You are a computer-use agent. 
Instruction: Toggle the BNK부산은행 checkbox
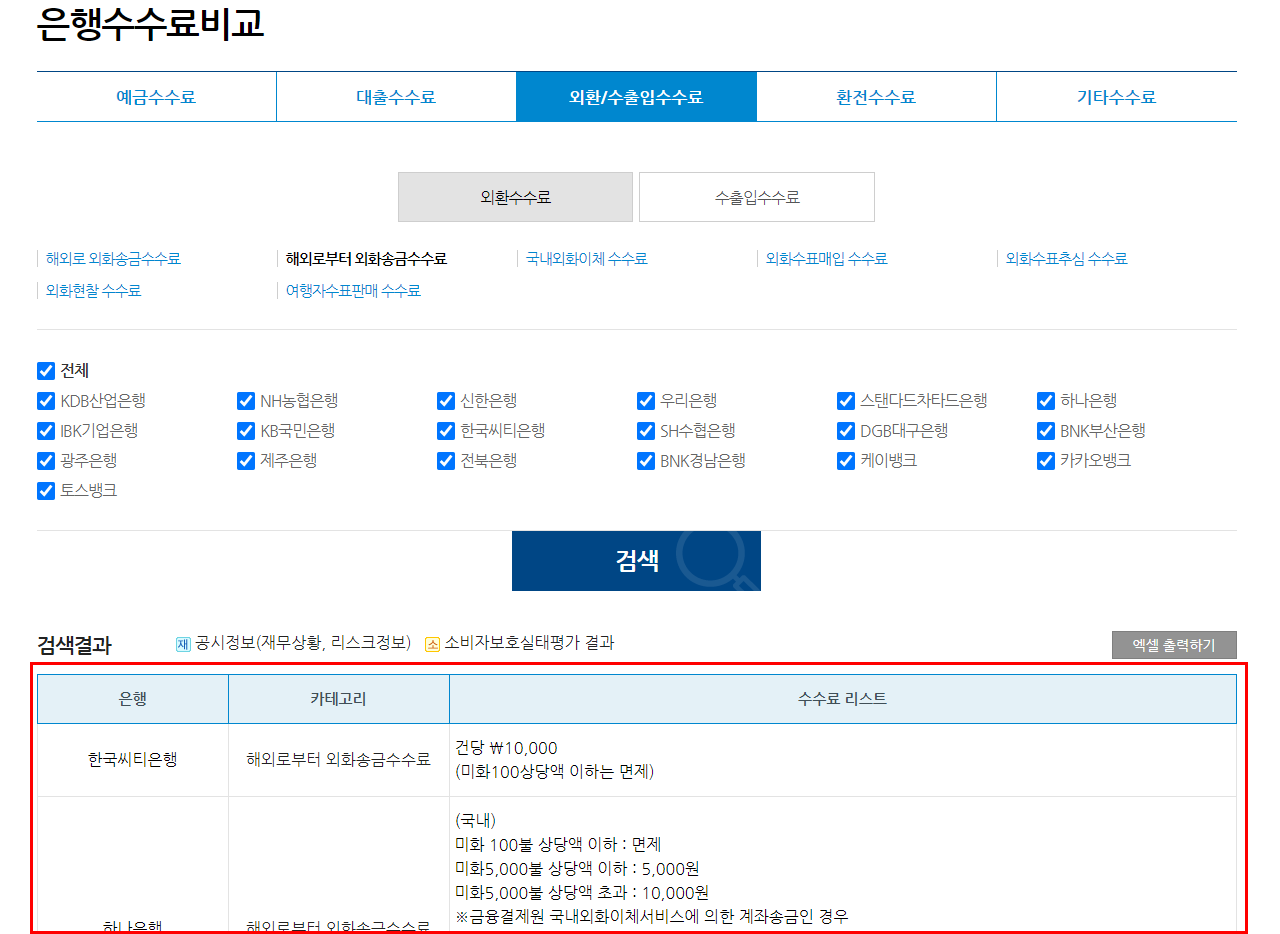1046,431
